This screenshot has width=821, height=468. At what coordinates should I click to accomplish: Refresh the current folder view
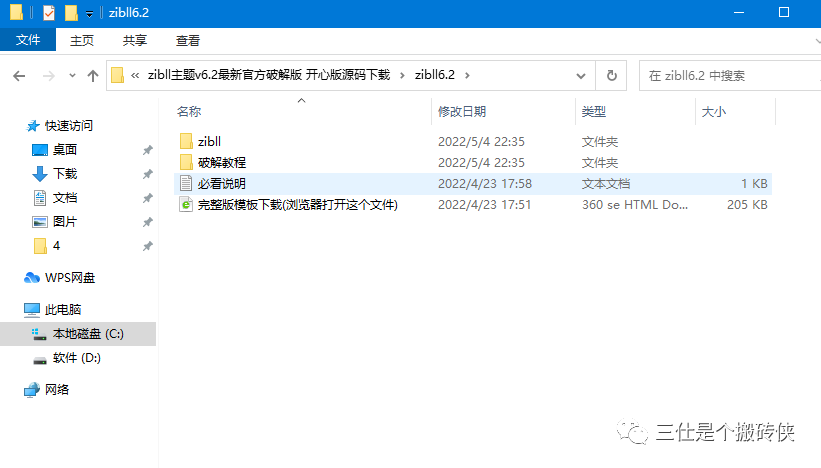pyautogui.click(x=611, y=75)
